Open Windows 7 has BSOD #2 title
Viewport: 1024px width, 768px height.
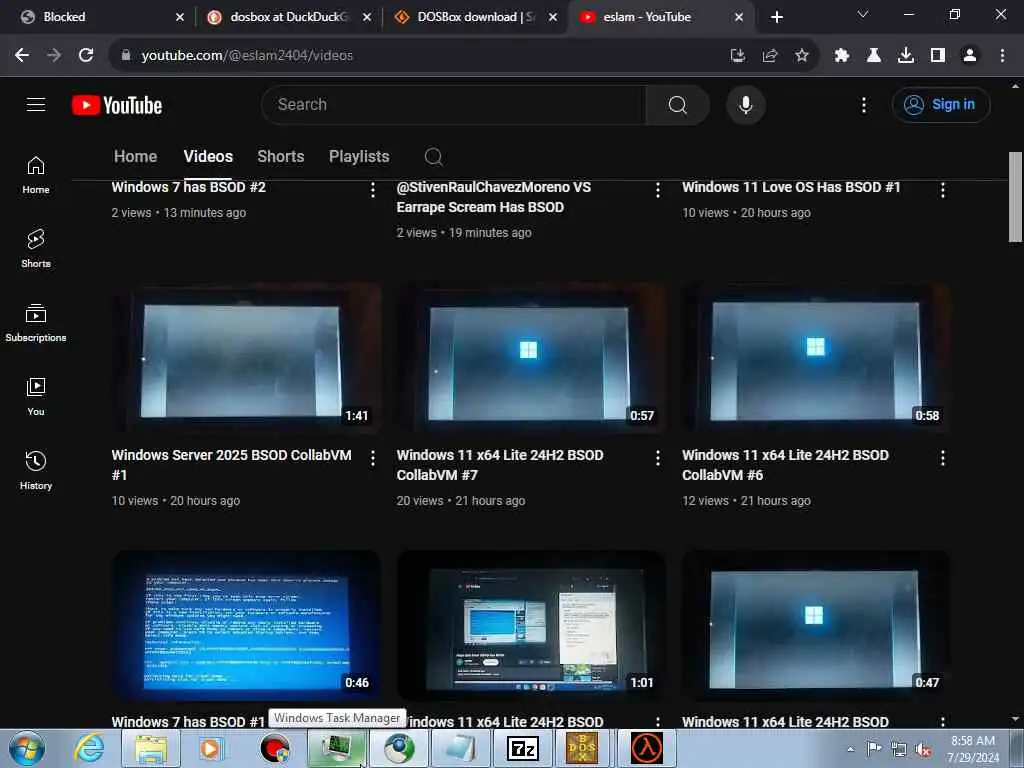pos(189,187)
